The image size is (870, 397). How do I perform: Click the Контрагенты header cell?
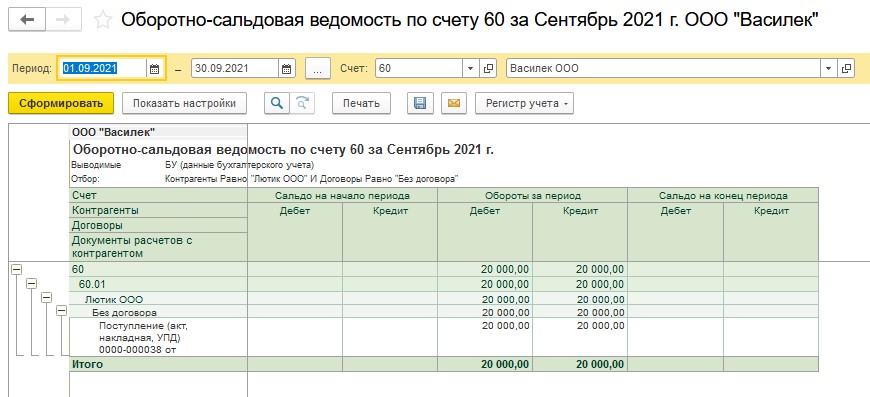158,211
